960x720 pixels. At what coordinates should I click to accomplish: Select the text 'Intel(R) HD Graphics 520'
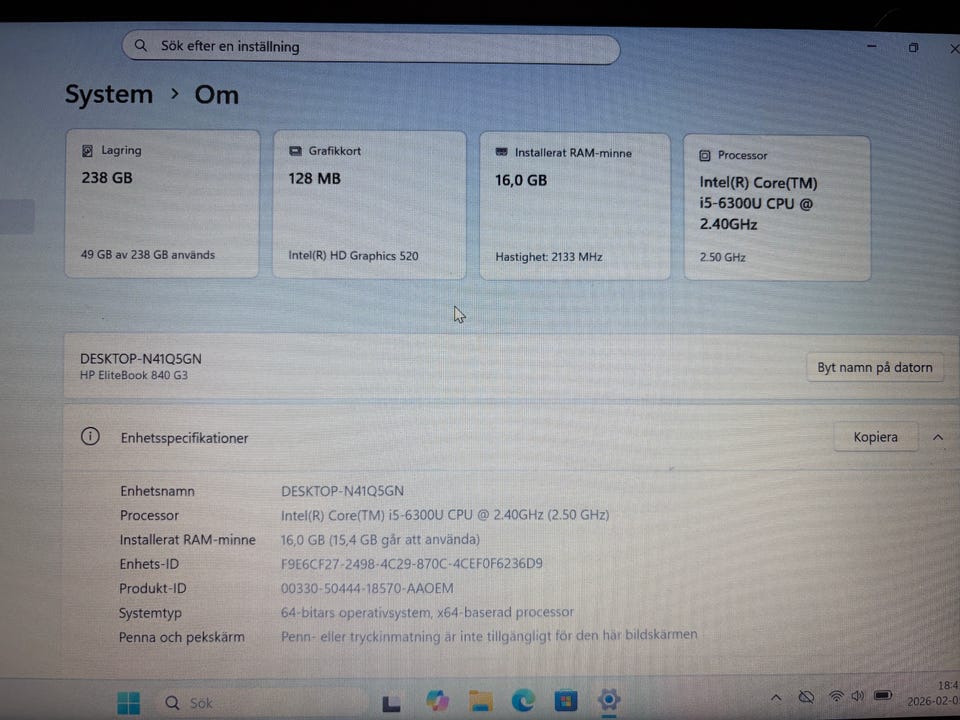(353, 256)
